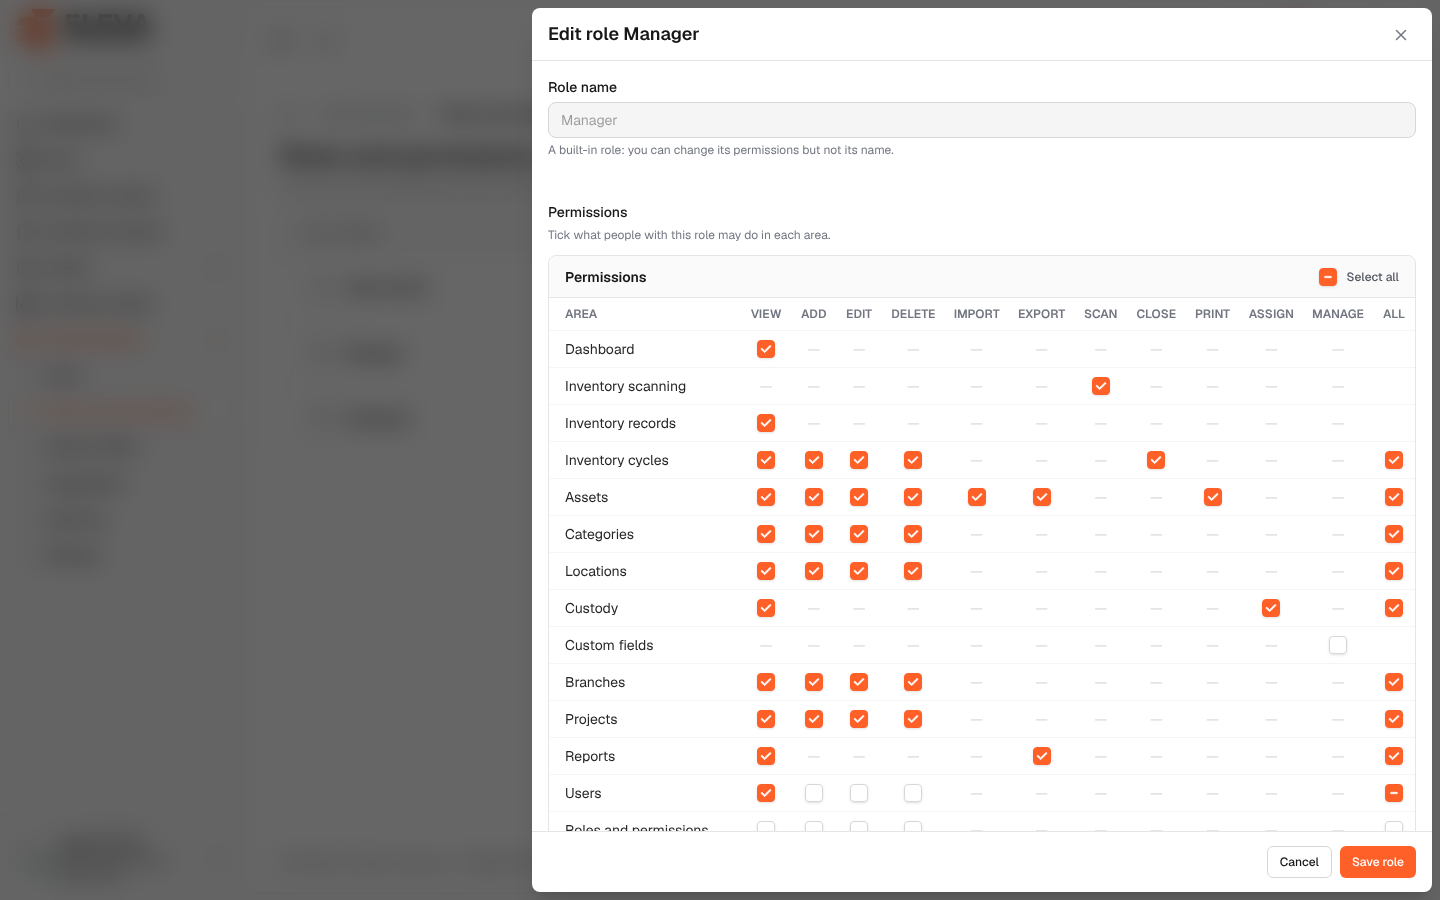Uncheck Assets Import permission
The image size is (1440, 900).
(977, 497)
